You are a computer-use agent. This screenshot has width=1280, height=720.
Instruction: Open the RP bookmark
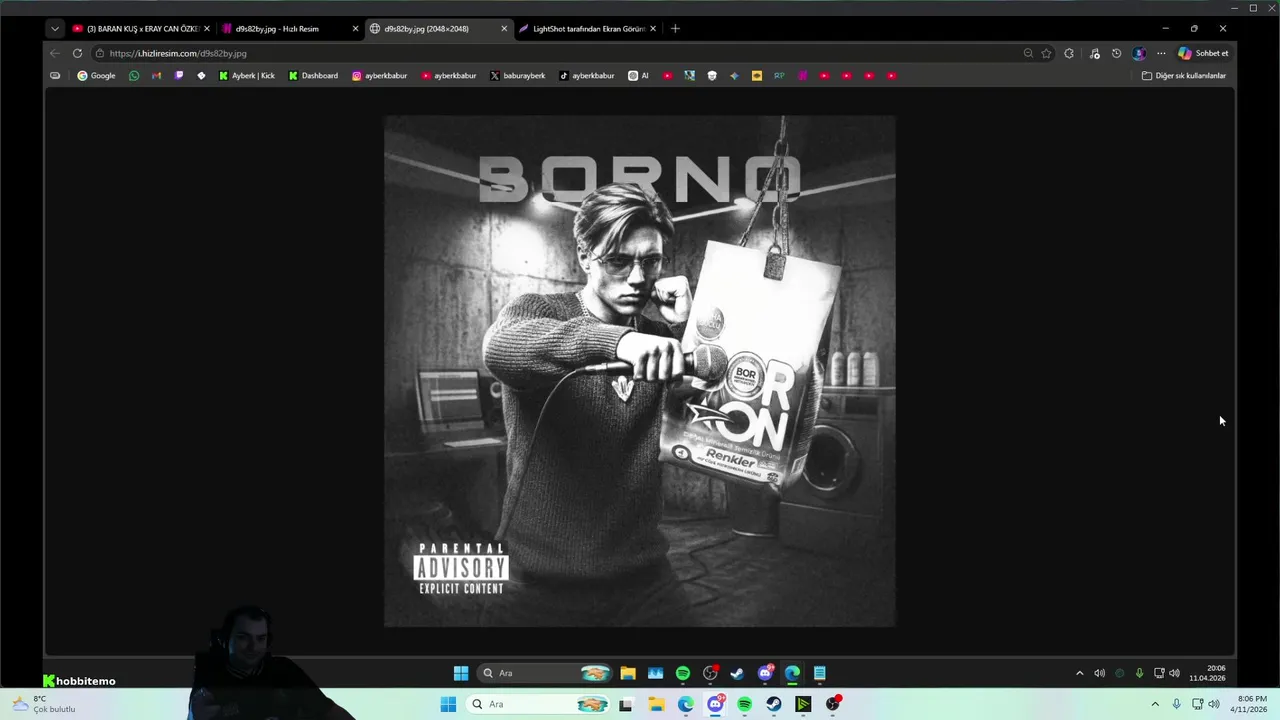point(779,75)
